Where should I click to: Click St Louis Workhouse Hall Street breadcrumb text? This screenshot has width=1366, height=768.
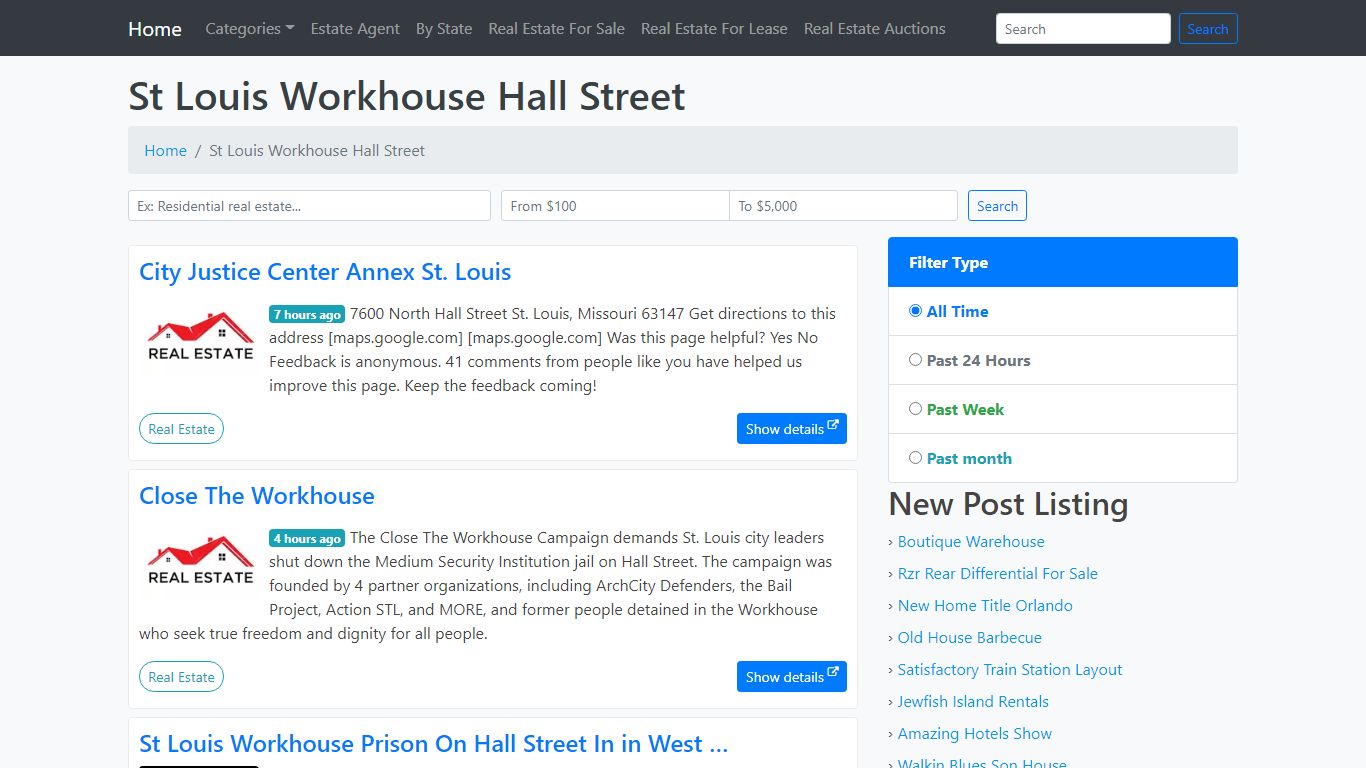click(x=317, y=150)
